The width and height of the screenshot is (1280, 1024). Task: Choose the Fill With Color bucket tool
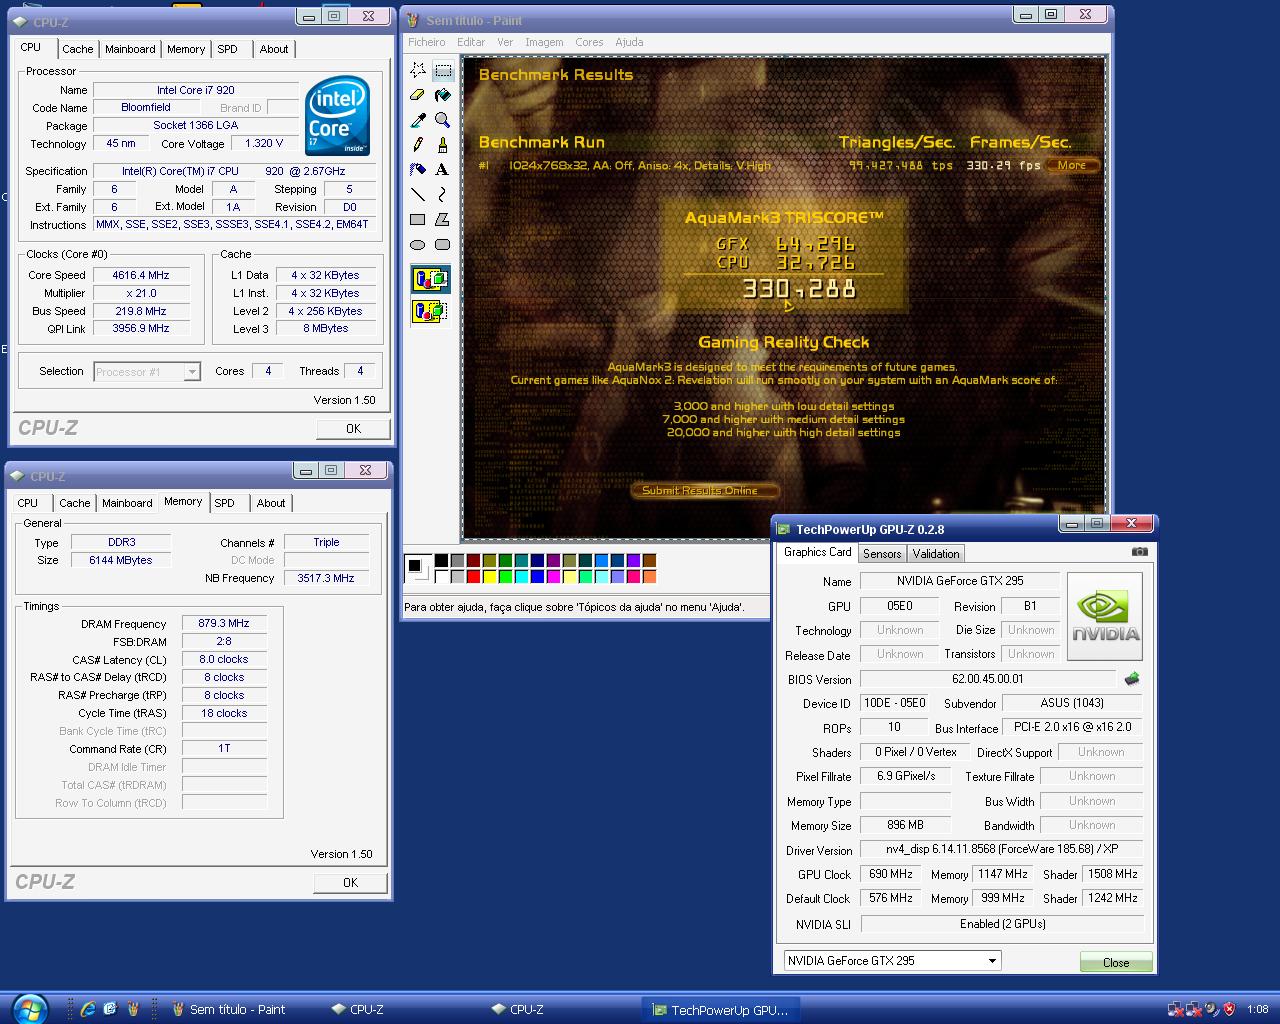[443, 95]
